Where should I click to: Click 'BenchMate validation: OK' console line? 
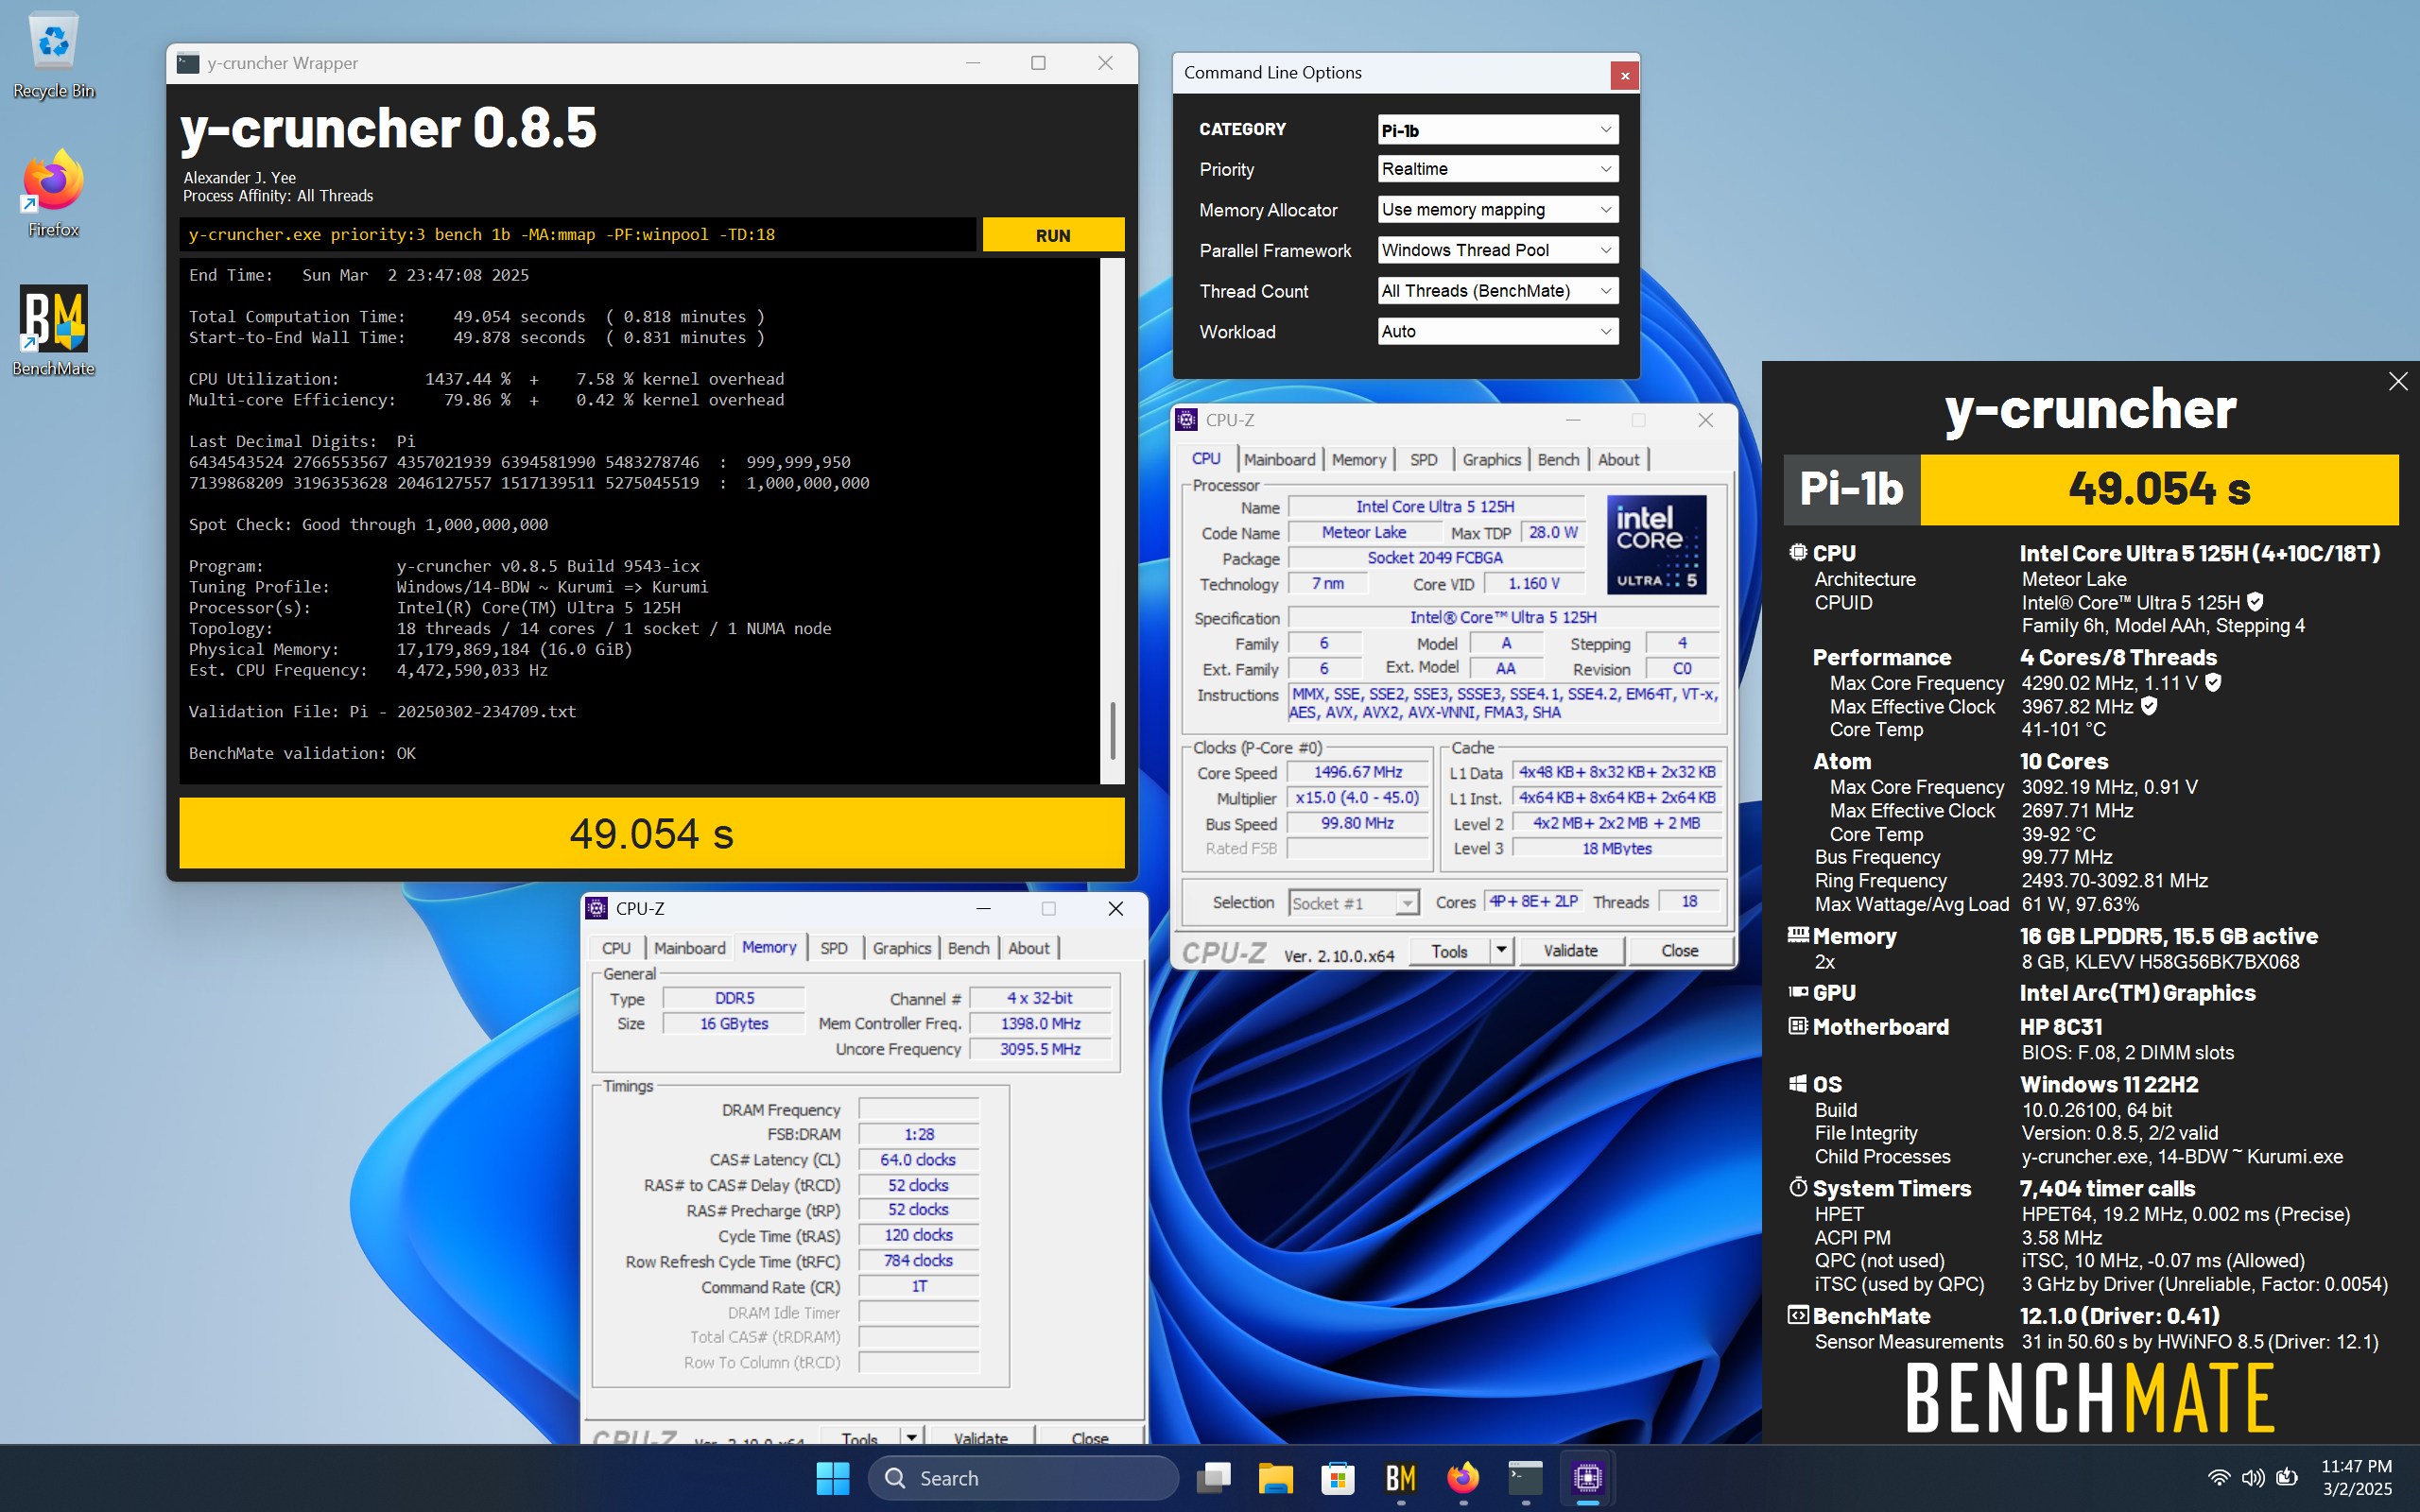[302, 753]
